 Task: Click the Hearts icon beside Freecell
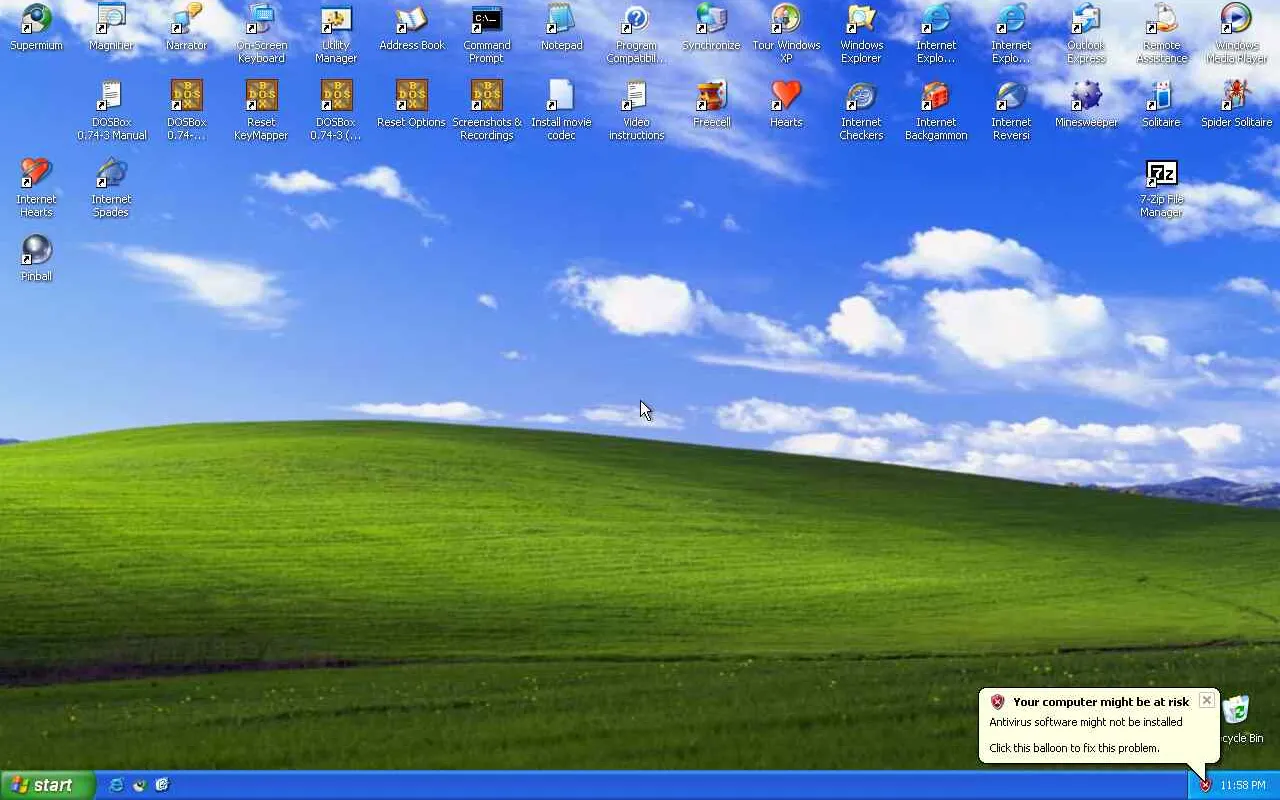click(x=786, y=105)
